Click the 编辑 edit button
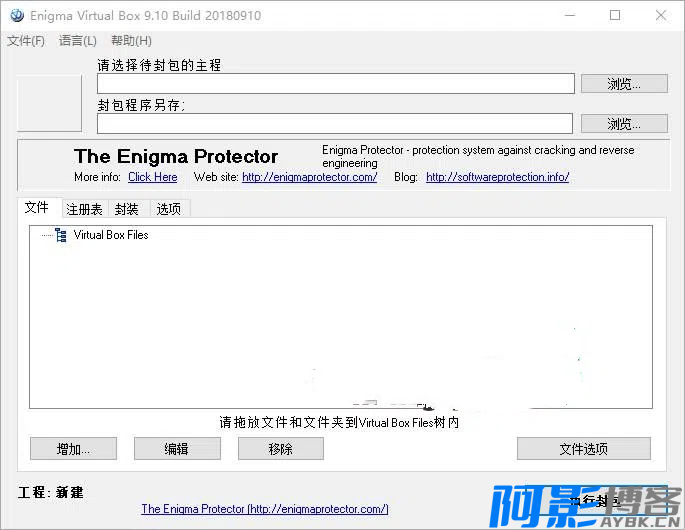The height and width of the screenshot is (530, 685). [177, 449]
